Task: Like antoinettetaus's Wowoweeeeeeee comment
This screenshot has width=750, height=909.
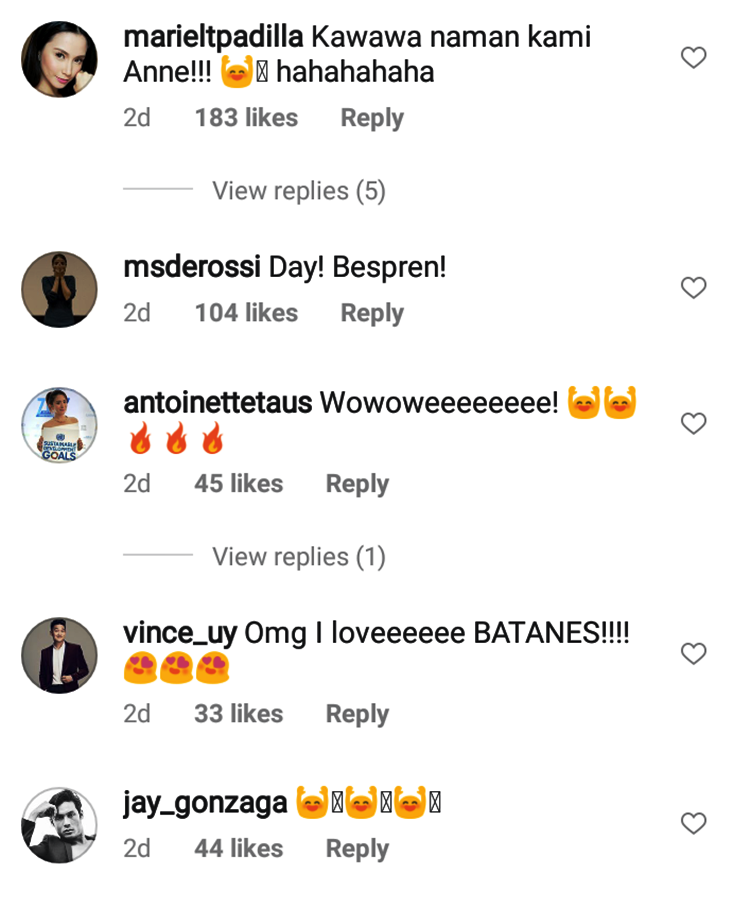Action: click(x=693, y=424)
